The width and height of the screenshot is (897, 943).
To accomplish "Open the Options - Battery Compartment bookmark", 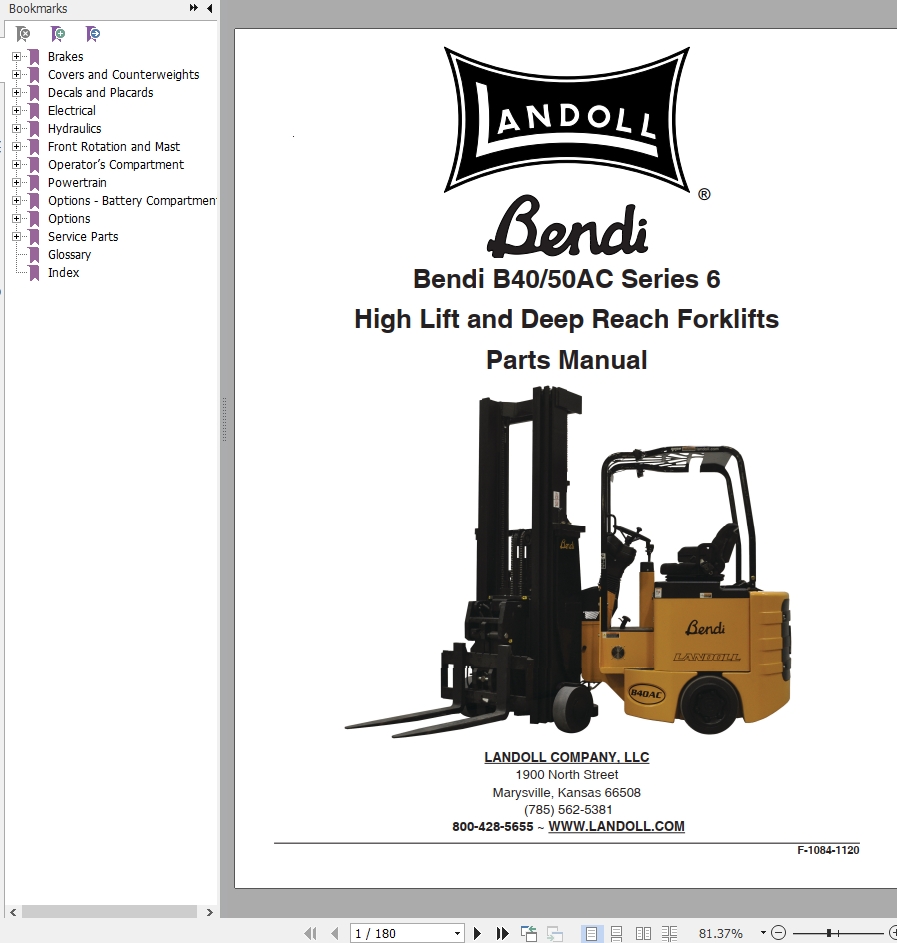I will (132, 201).
